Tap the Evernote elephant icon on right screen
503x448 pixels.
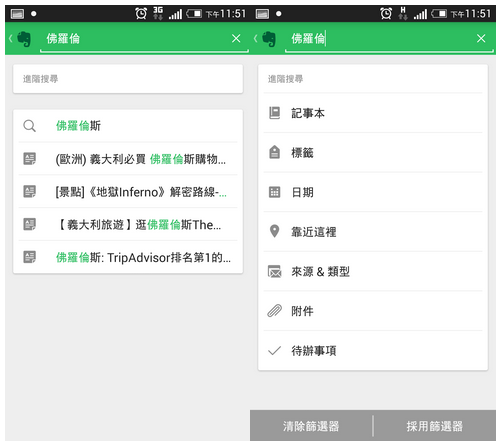point(269,39)
